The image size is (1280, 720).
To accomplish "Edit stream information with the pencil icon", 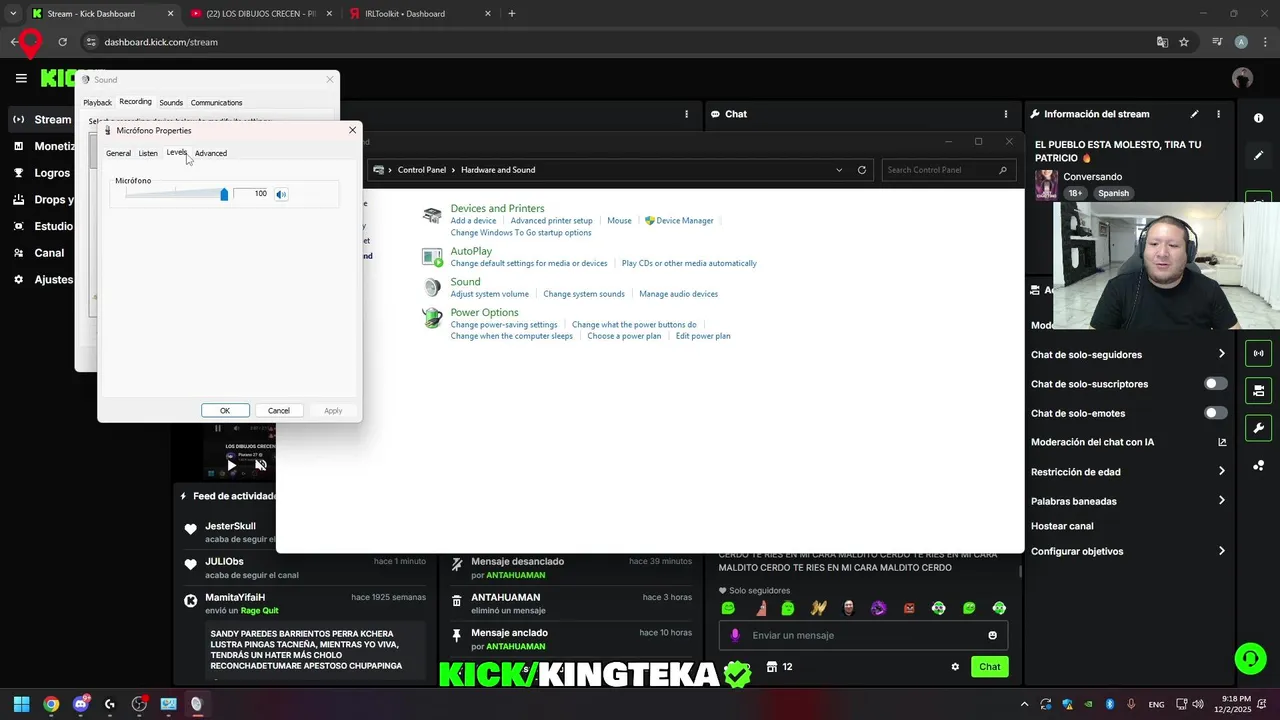I will (x=1194, y=114).
